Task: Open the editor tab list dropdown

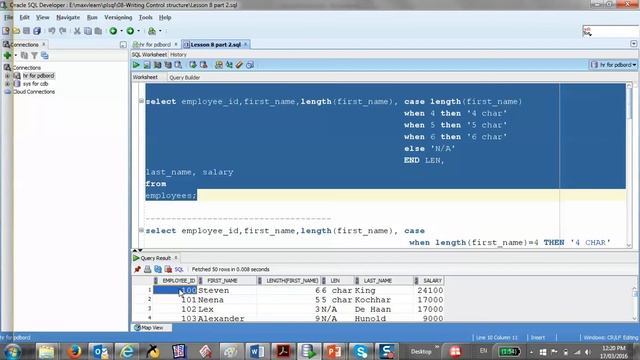Action: [633, 44]
